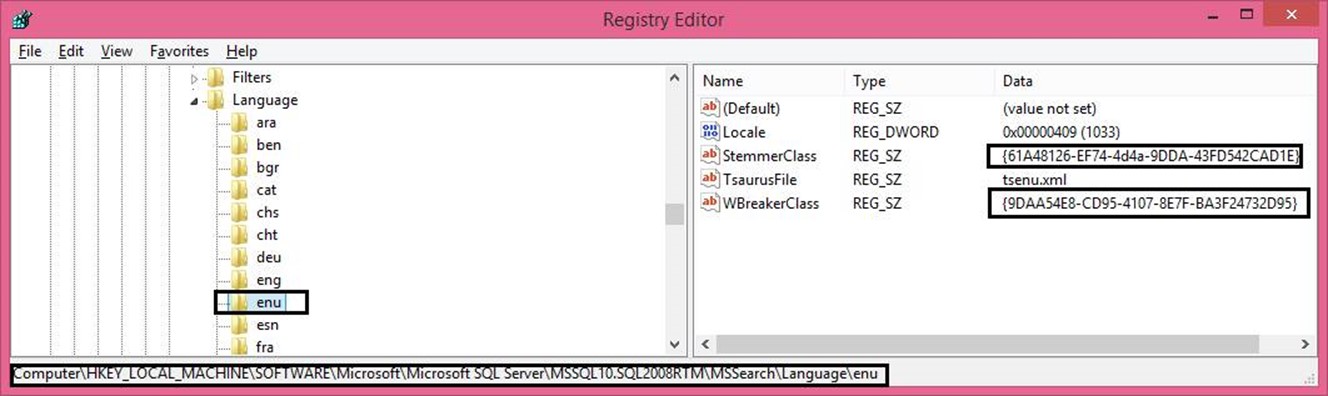The image size is (1328, 396).
Task: Click the Name column header
Action: point(770,81)
